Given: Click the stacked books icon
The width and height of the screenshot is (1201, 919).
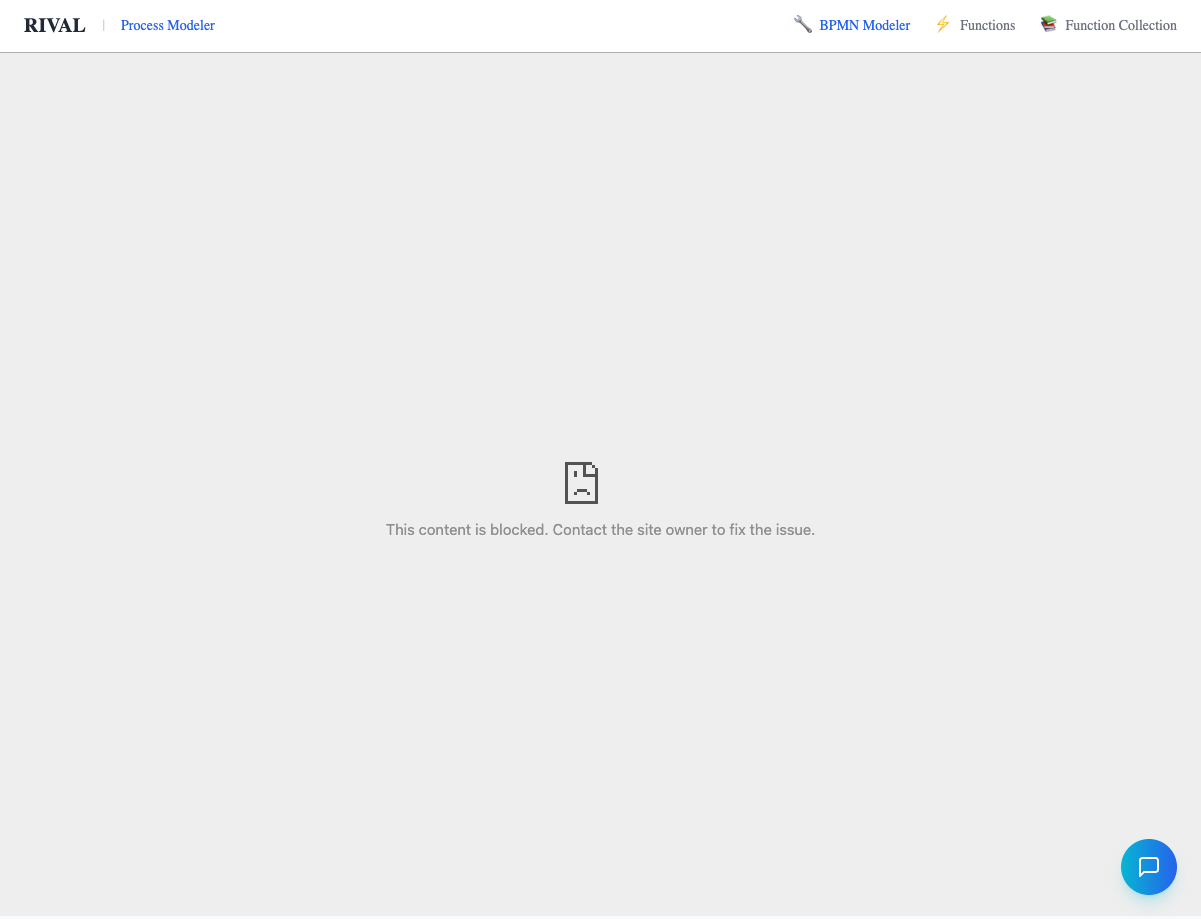Looking at the screenshot, I should coord(1048,24).
